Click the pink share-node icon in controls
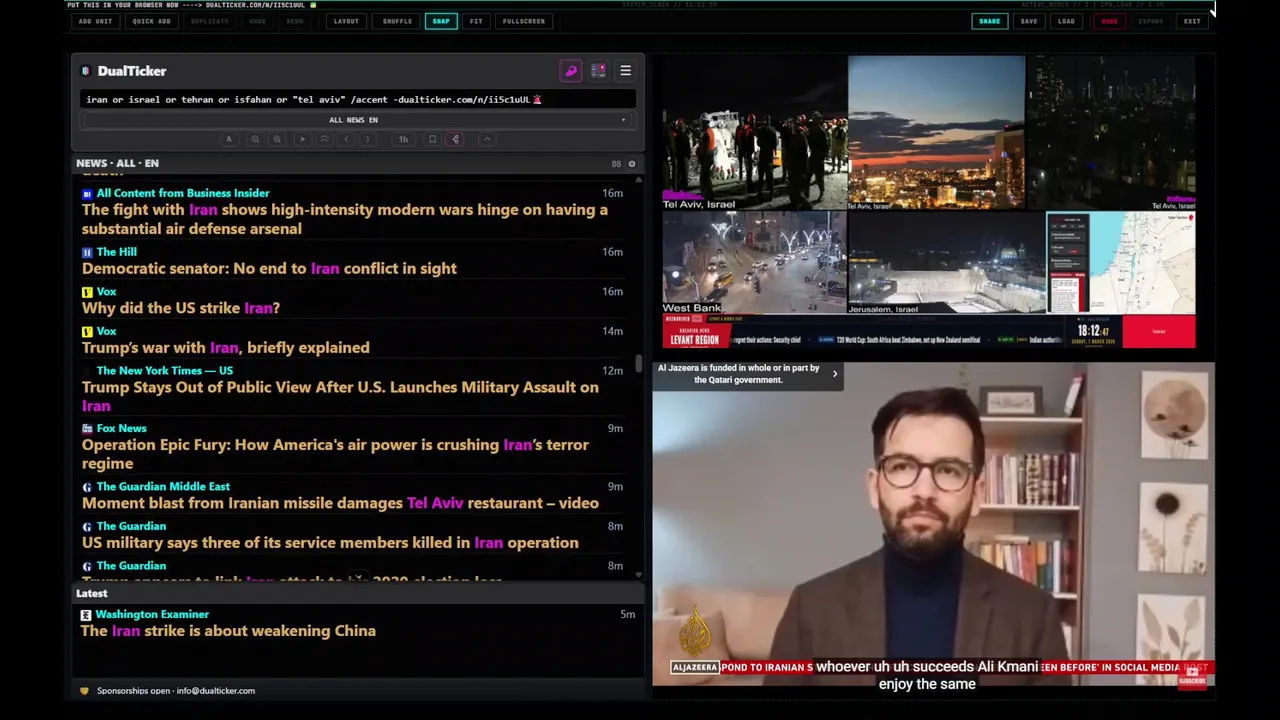This screenshot has width=1280, height=720. tap(456, 139)
